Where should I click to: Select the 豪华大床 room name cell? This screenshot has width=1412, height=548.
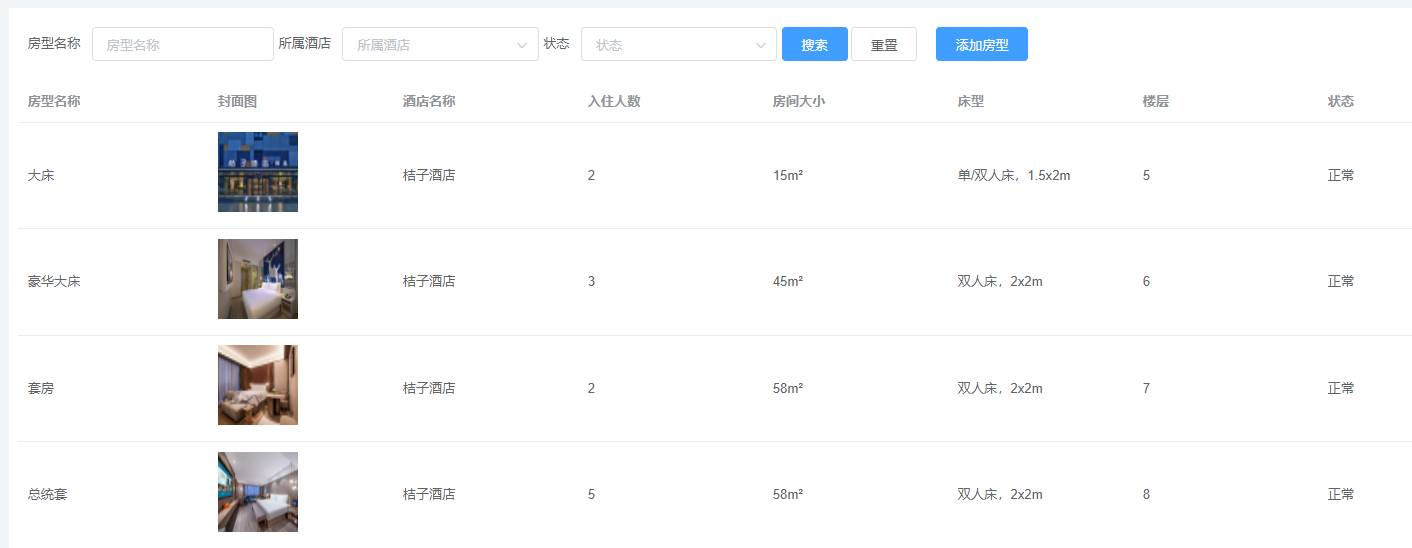(54, 281)
